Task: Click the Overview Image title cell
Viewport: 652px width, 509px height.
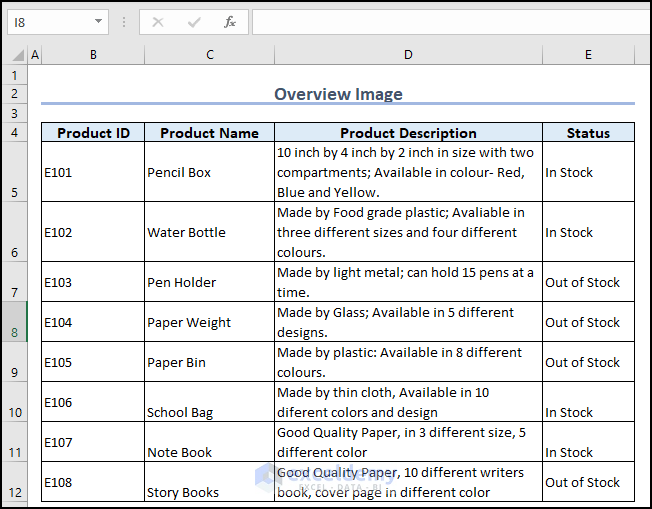Action: [x=338, y=94]
